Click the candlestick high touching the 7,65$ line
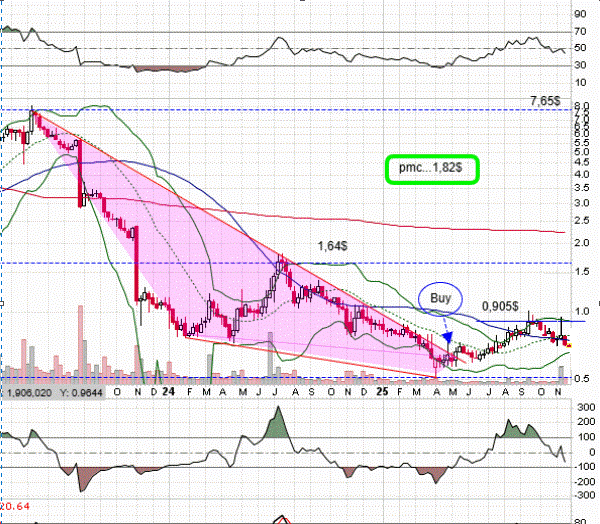This screenshot has width=600, height=524. (x=32, y=108)
